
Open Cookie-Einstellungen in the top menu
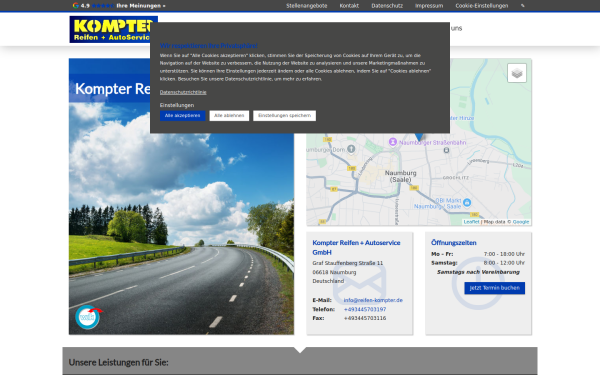482,6
